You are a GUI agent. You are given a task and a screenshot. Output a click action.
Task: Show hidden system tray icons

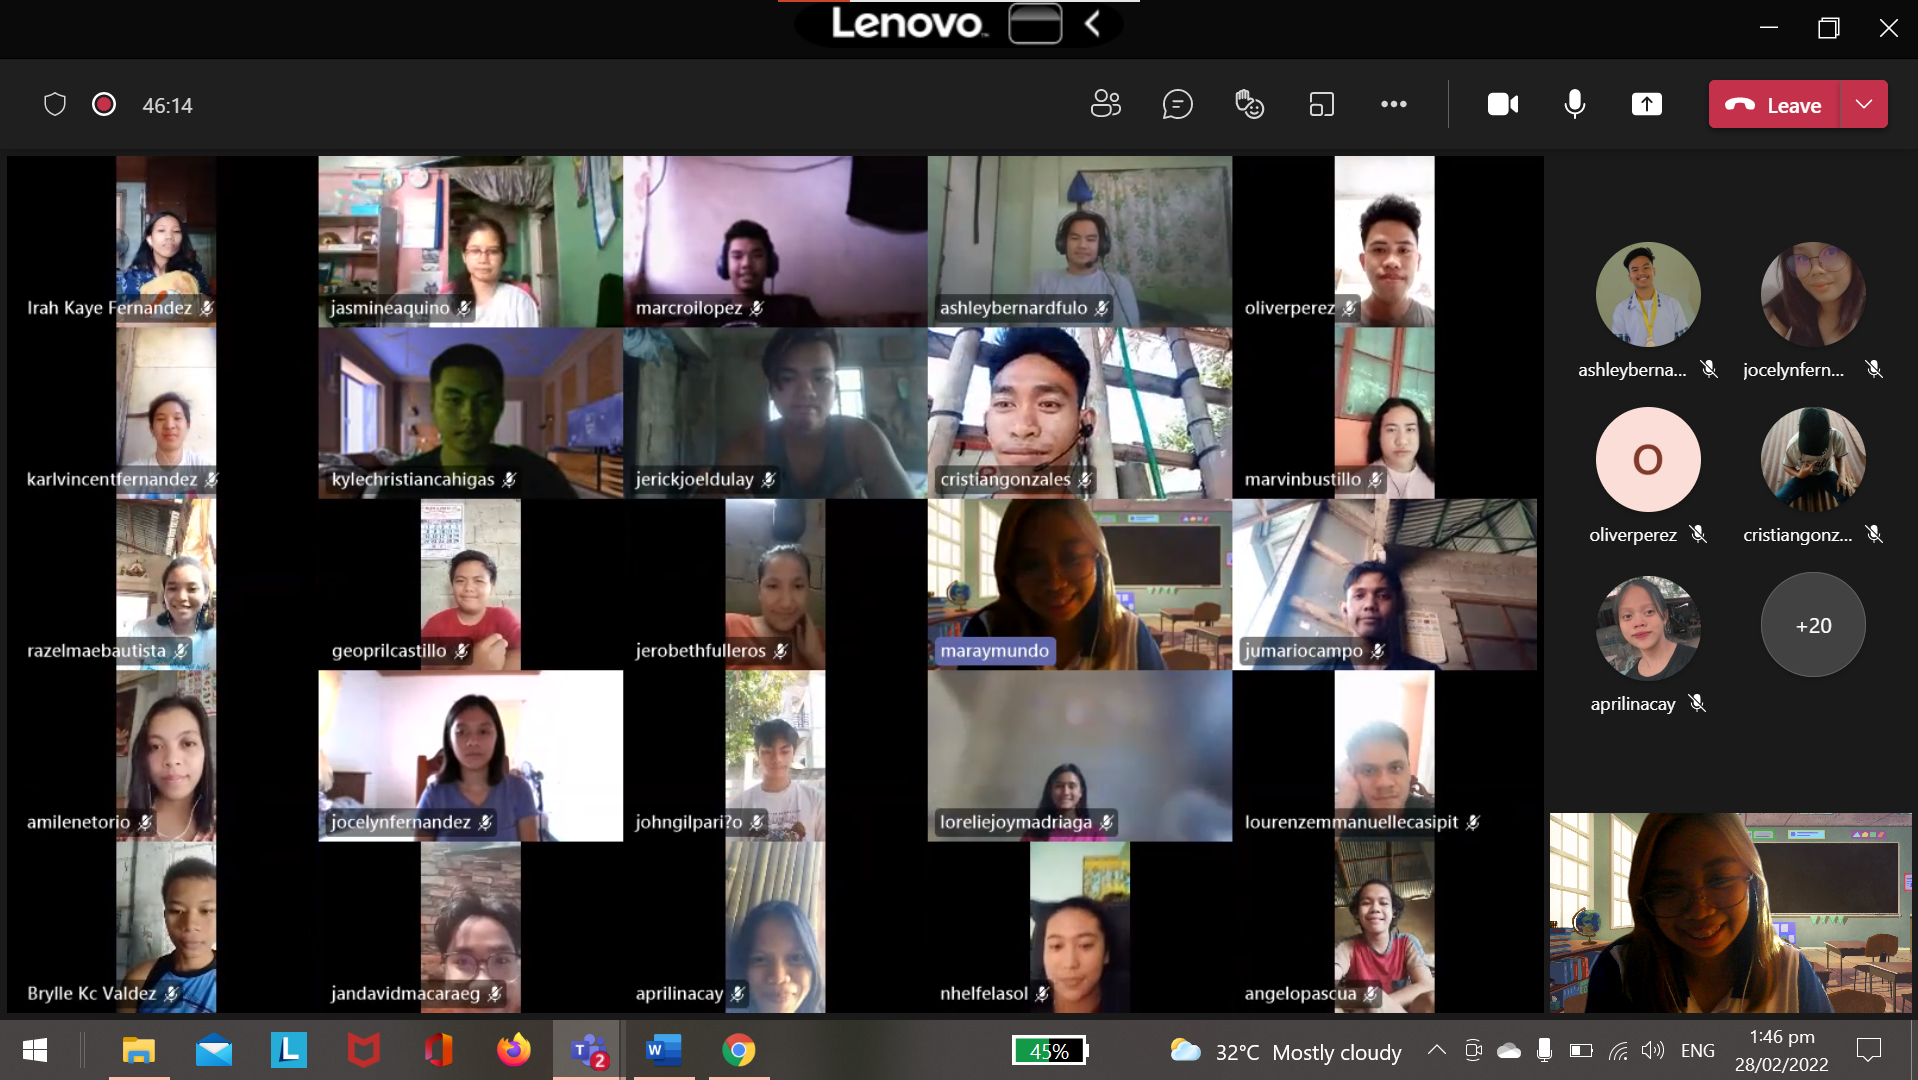(1436, 1050)
